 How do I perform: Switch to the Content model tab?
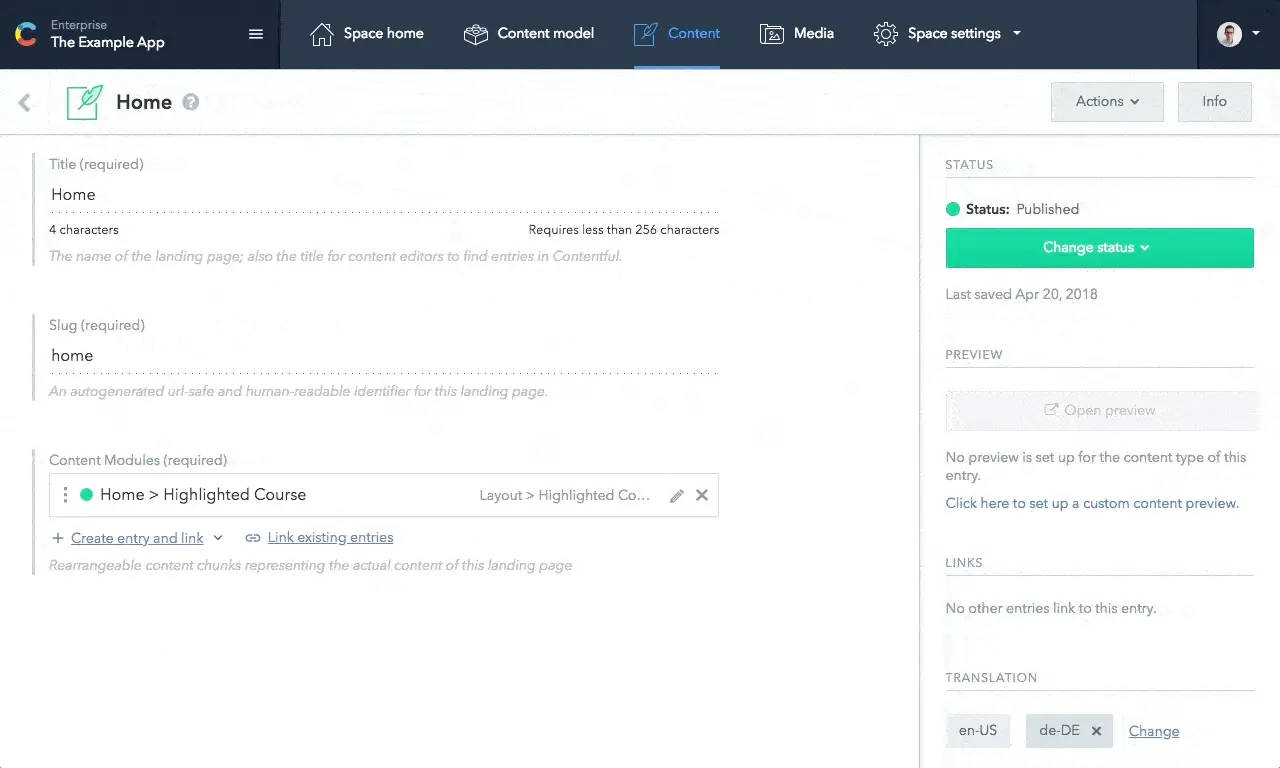[529, 34]
